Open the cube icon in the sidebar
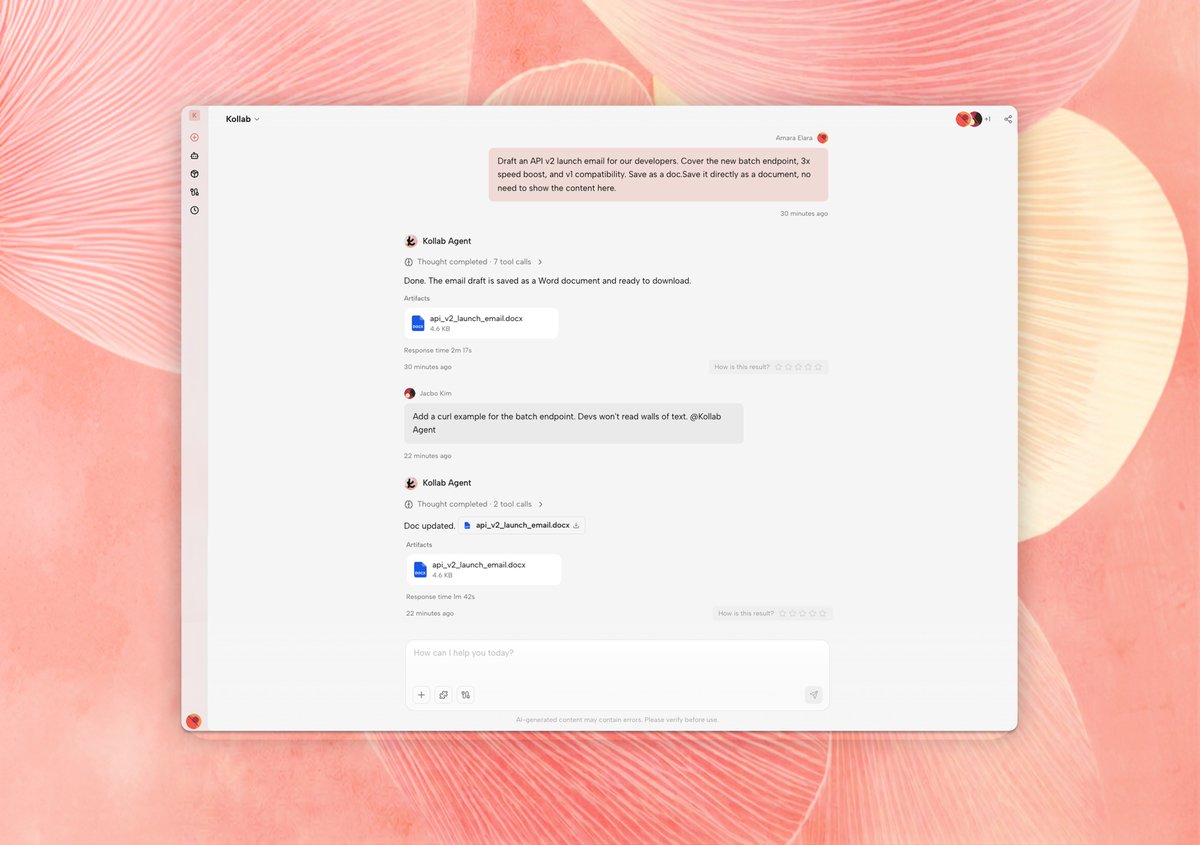The image size is (1200, 845). click(x=194, y=174)
